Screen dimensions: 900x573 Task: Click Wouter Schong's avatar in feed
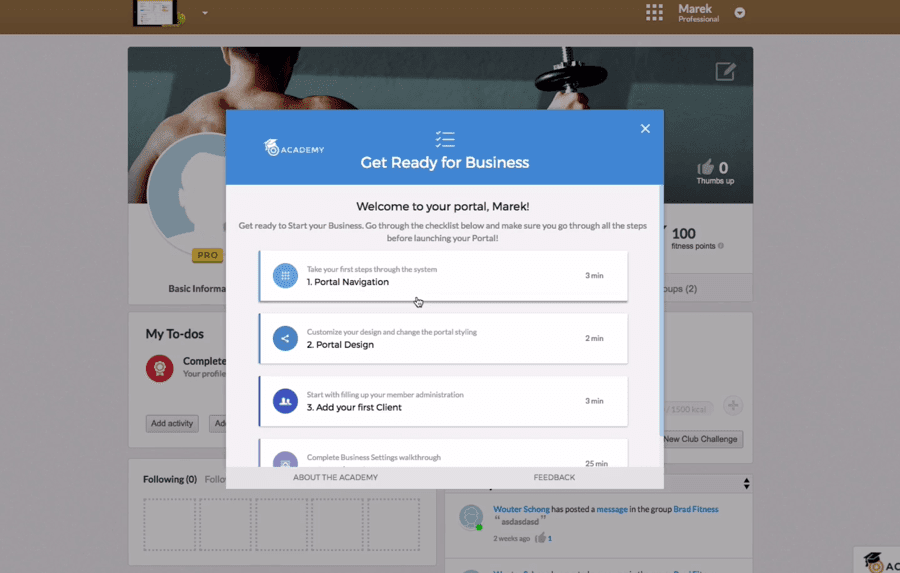pos(470,517)
